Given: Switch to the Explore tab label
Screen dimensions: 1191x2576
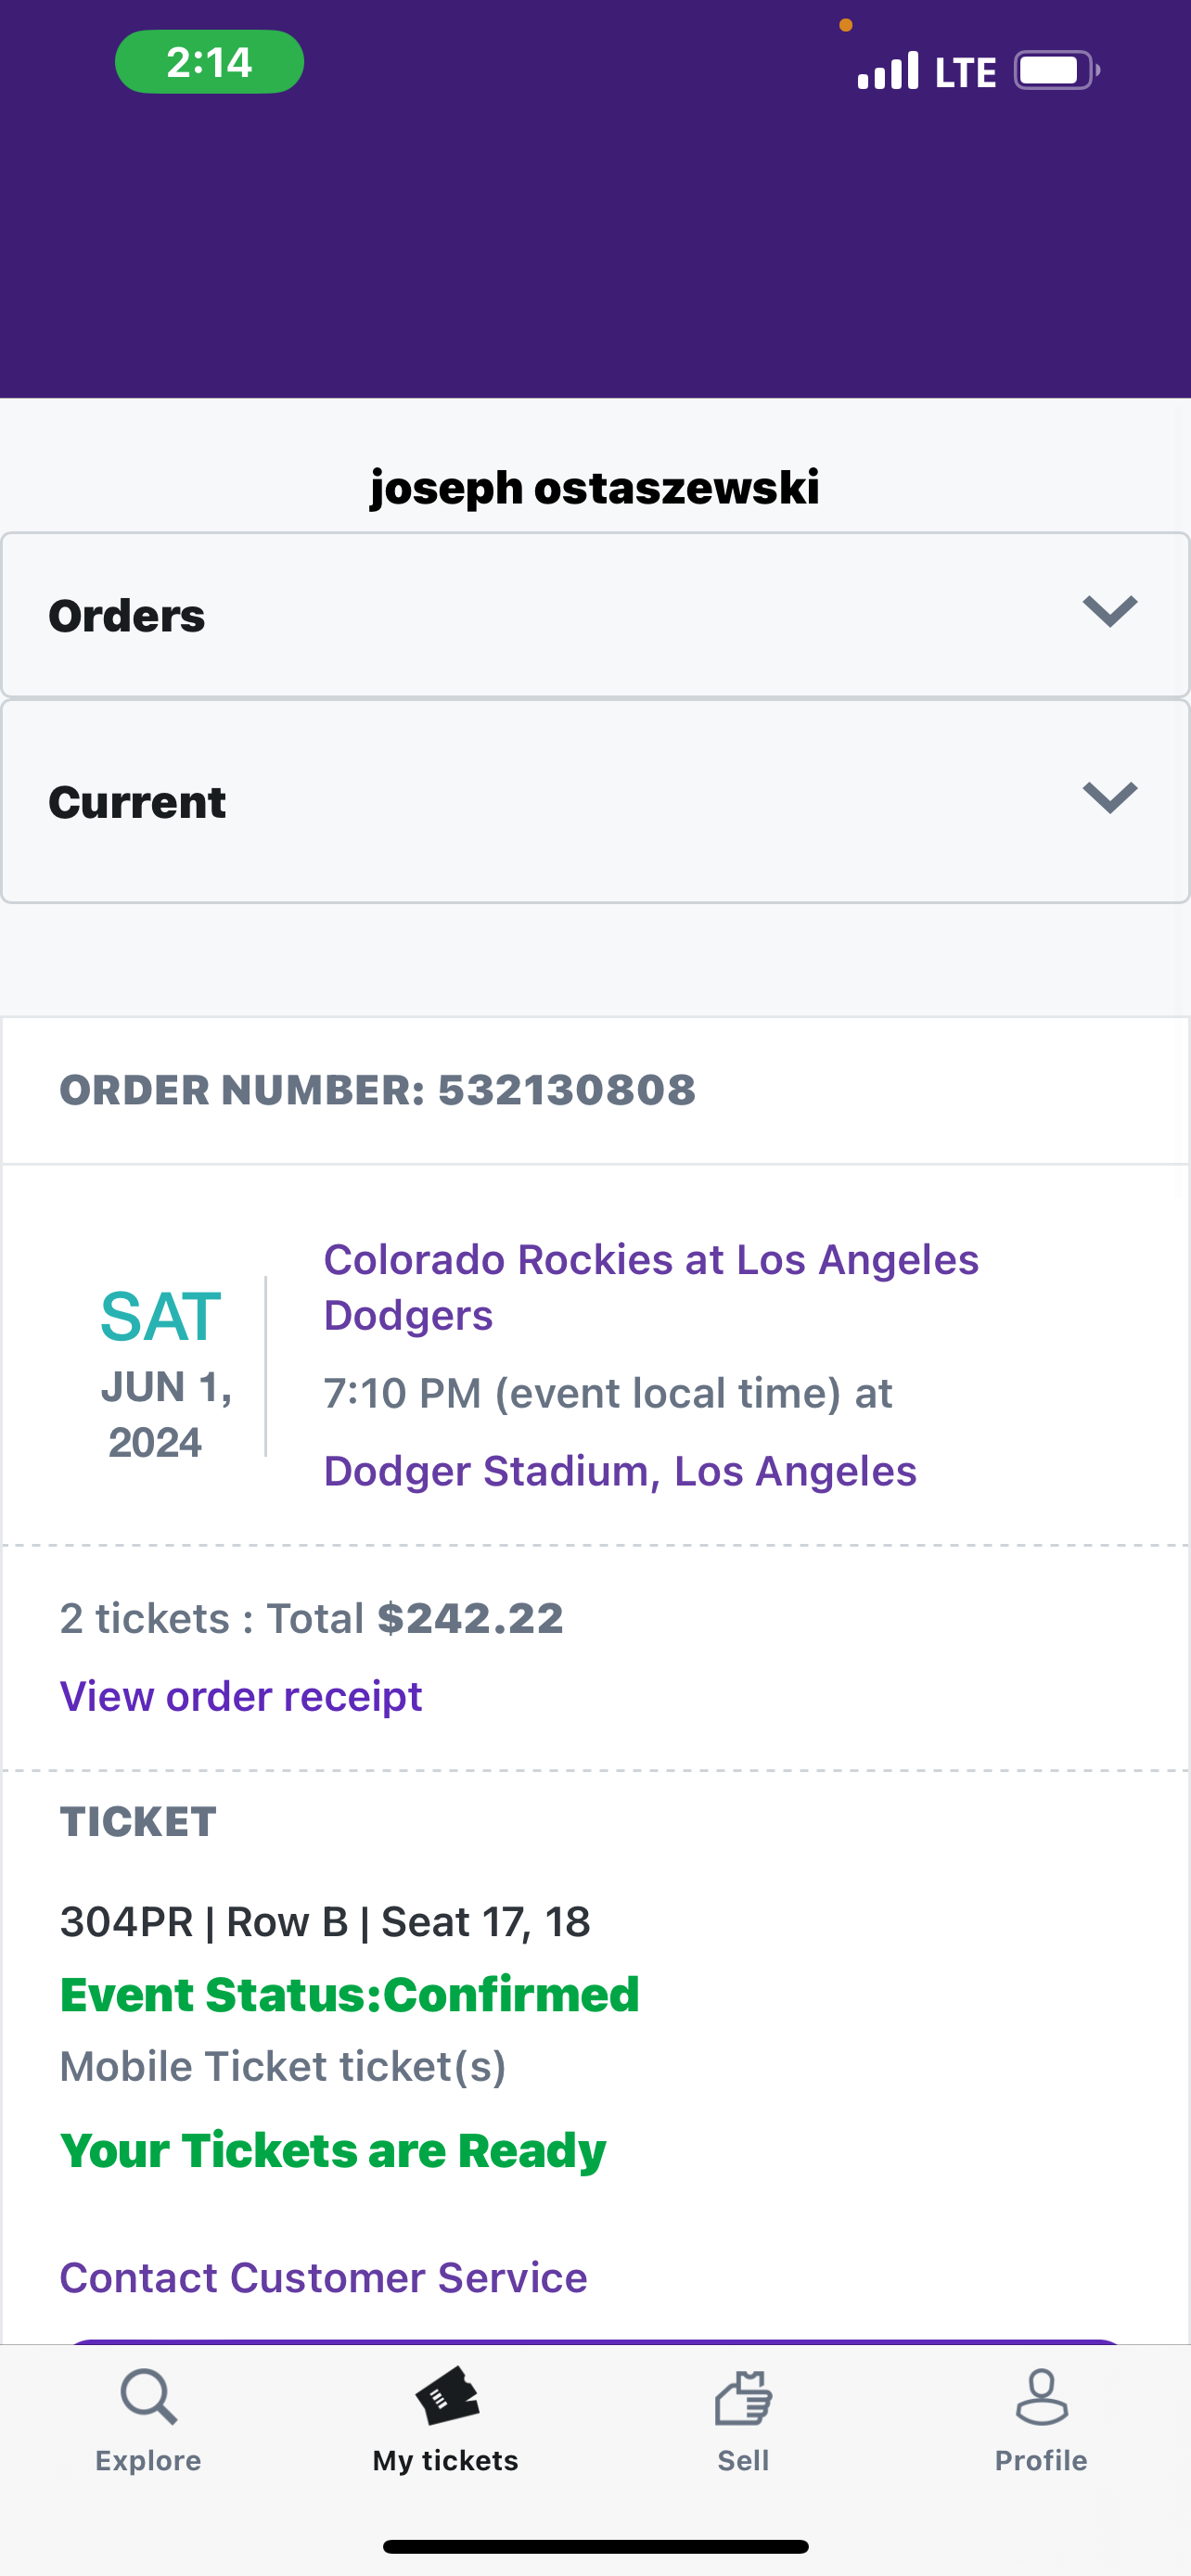Looking at the screenshot, I should coord(149,2460).
